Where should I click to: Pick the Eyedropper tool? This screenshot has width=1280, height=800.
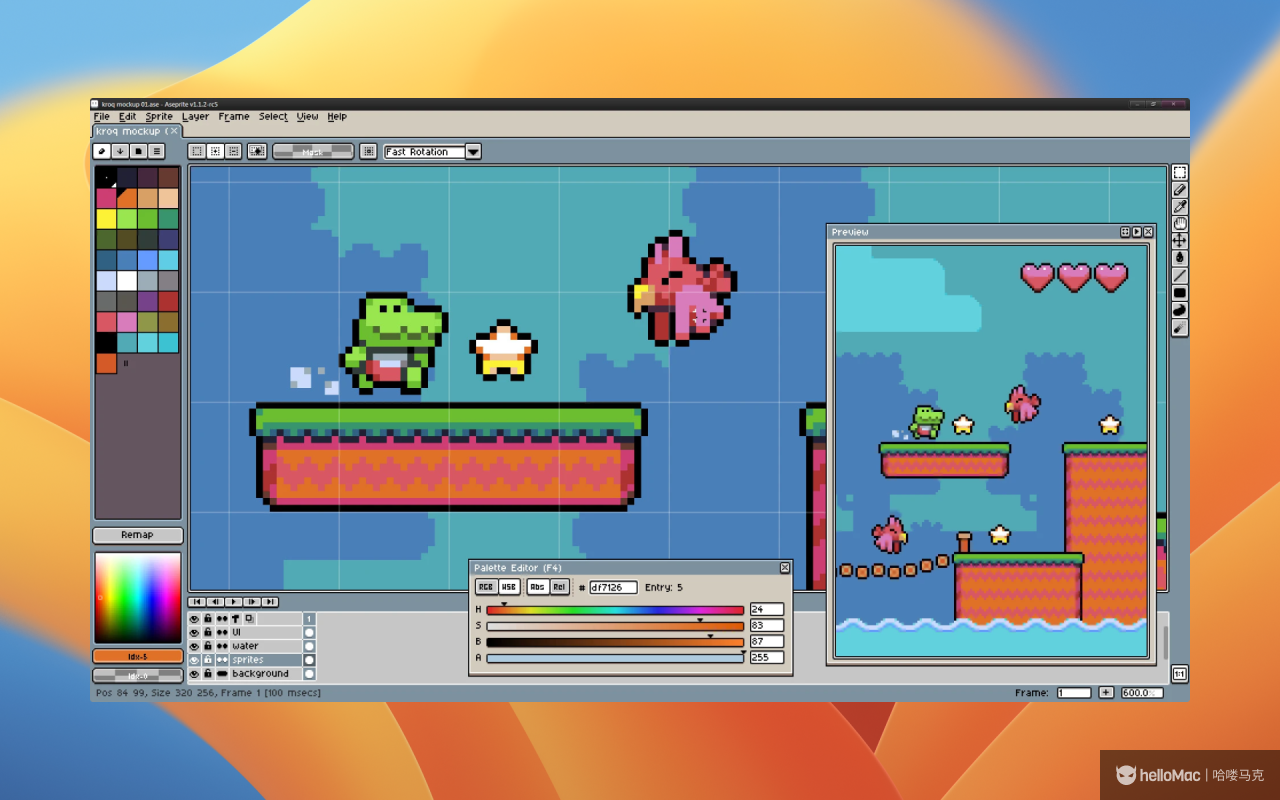[1180, 207]
